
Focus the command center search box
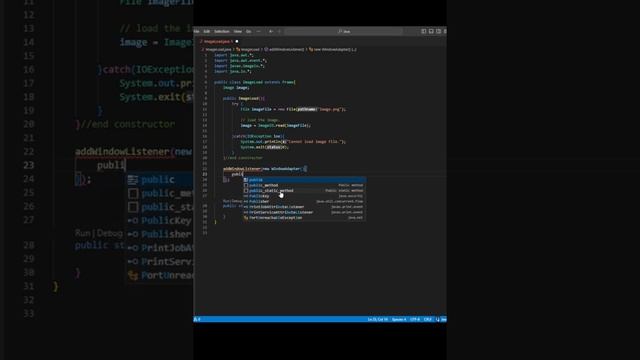coord(344,31)
